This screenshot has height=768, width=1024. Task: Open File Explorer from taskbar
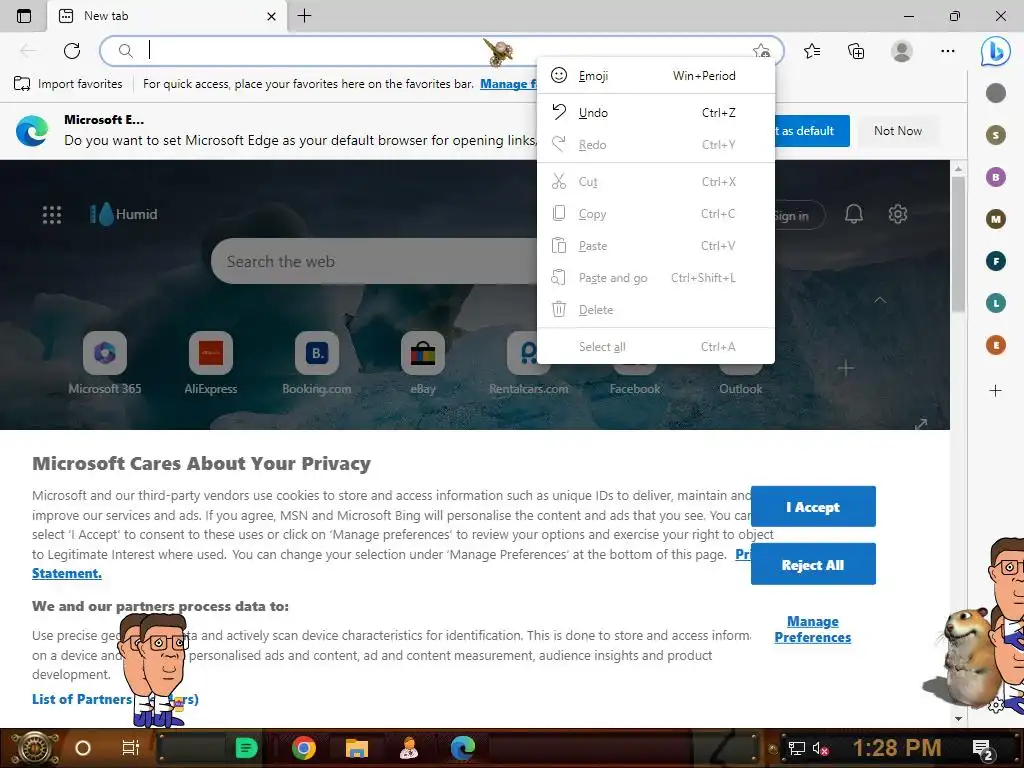[357, 748]
